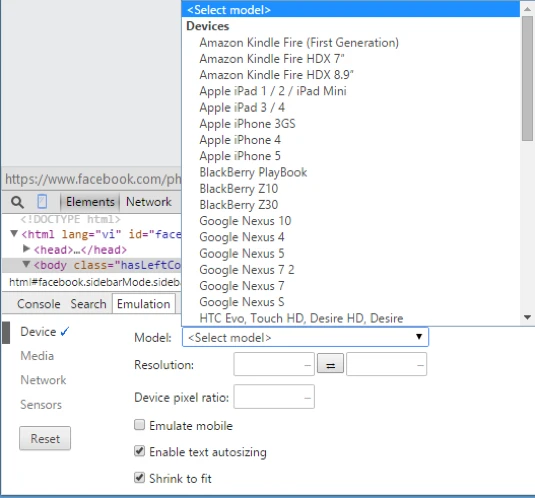Click the scrollbar up arrow in device list
The height and width of the screenshot is (498, 535).
click(x=527, y=9)
